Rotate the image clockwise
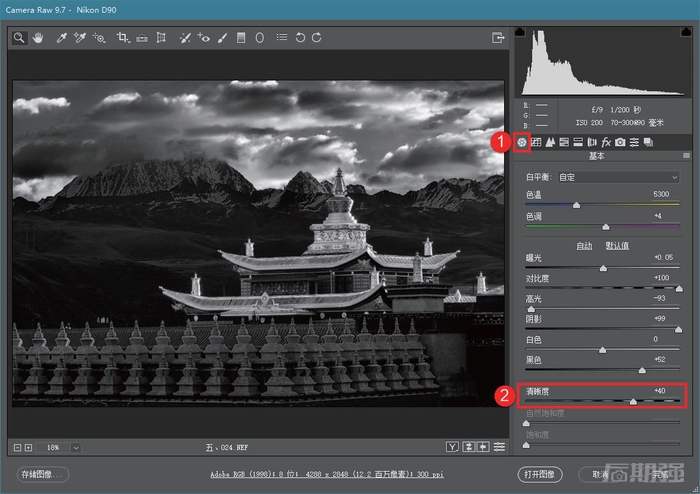 317,38
